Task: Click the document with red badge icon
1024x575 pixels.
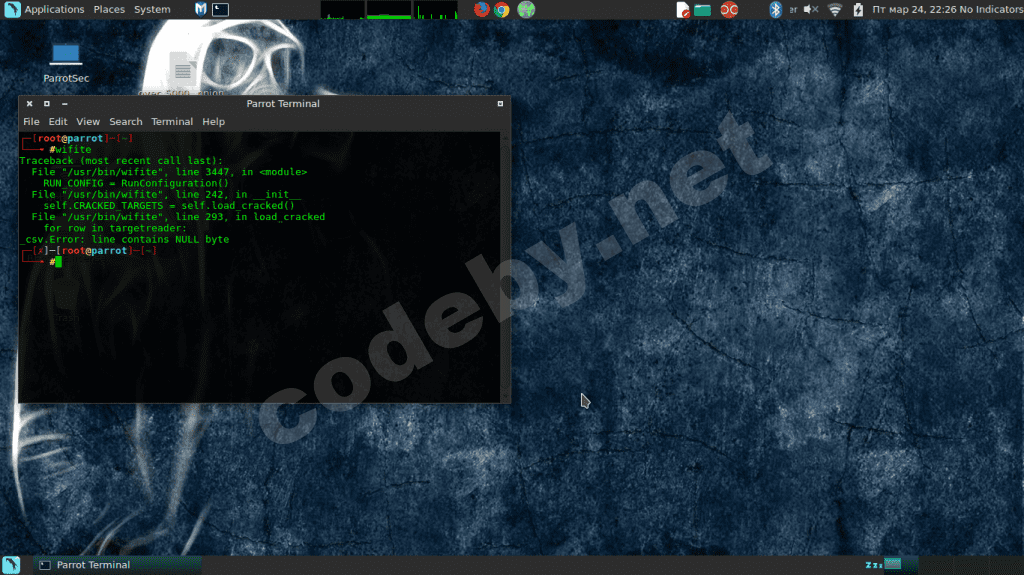Action: point(682,10)
